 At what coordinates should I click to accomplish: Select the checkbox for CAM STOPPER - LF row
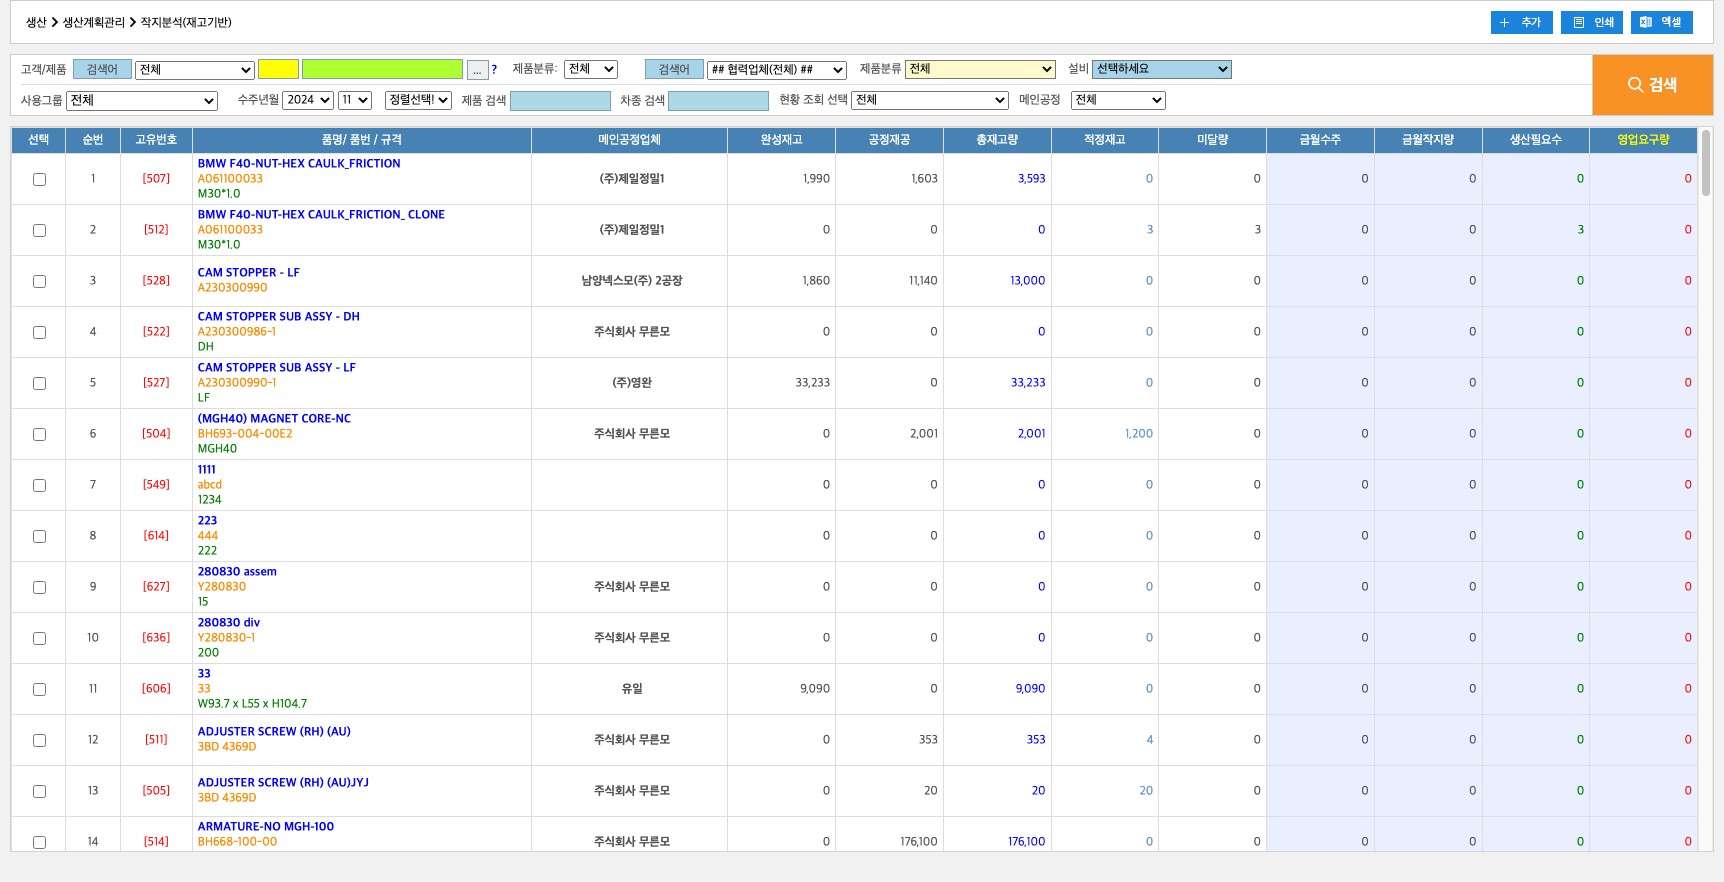(x=39, y=281)
